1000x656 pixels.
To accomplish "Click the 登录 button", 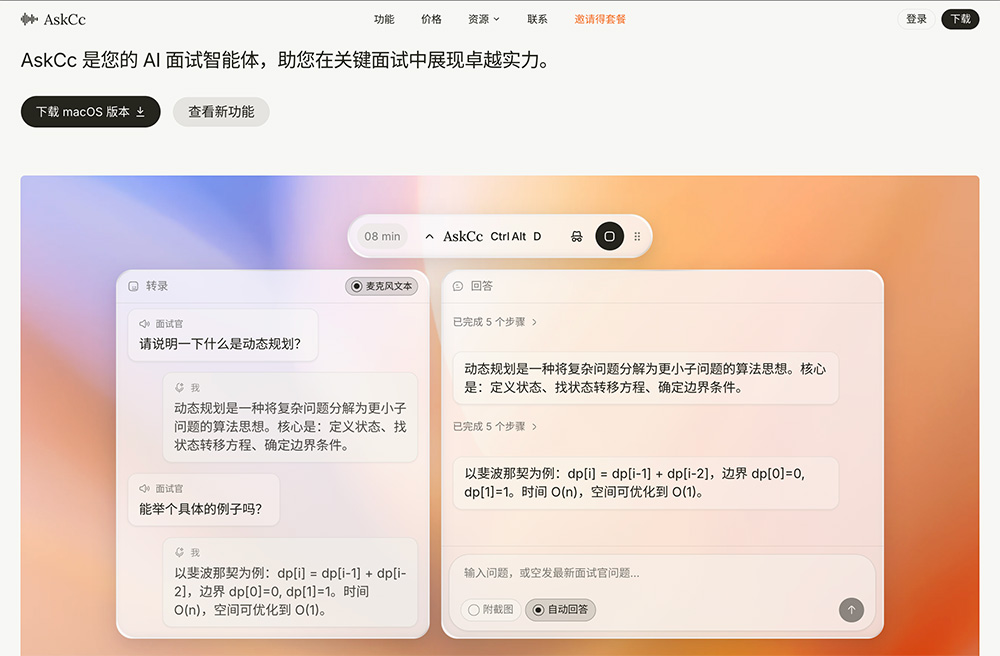I will click(x=916, y=19).
